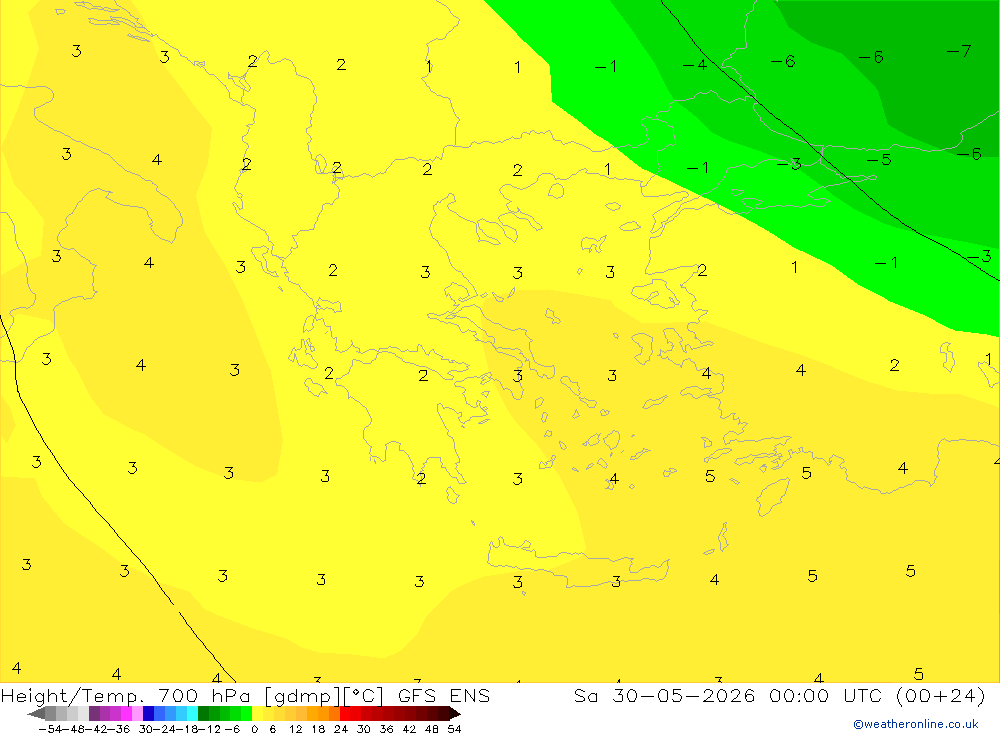Click the '-48' legend label
The width and height of the screenshot is (1000, 733).
pos(75,729)
